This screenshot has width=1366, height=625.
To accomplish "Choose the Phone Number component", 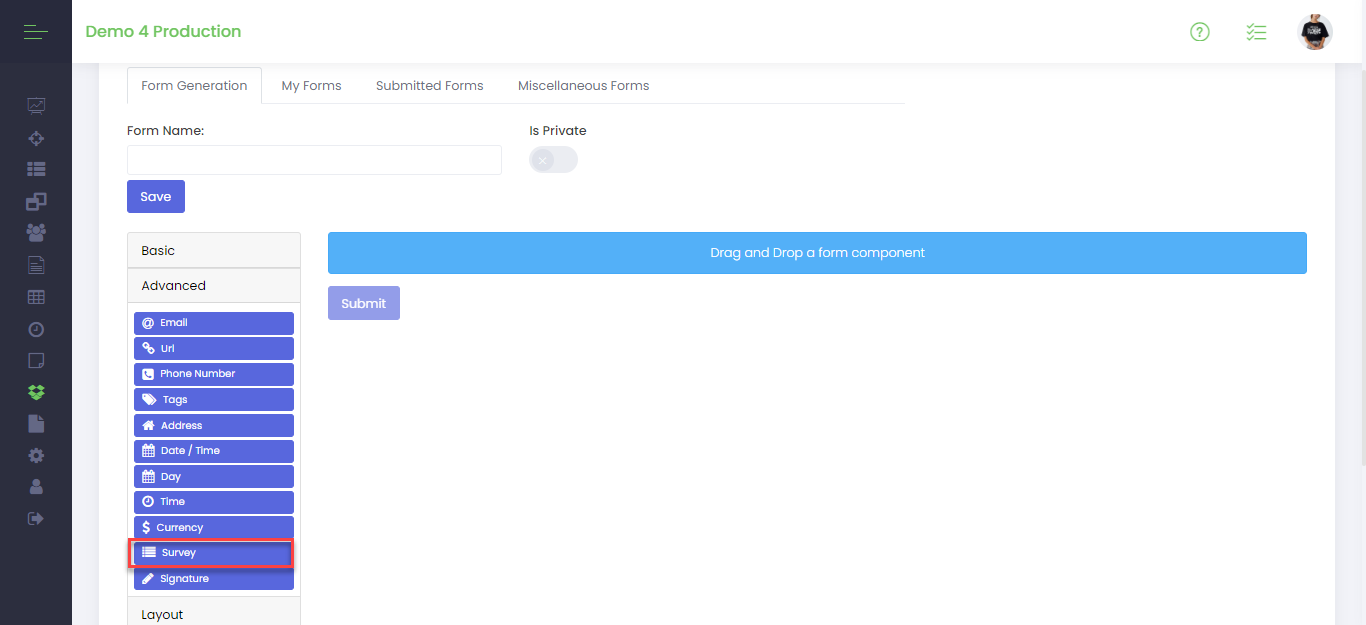I will point(214,374).
